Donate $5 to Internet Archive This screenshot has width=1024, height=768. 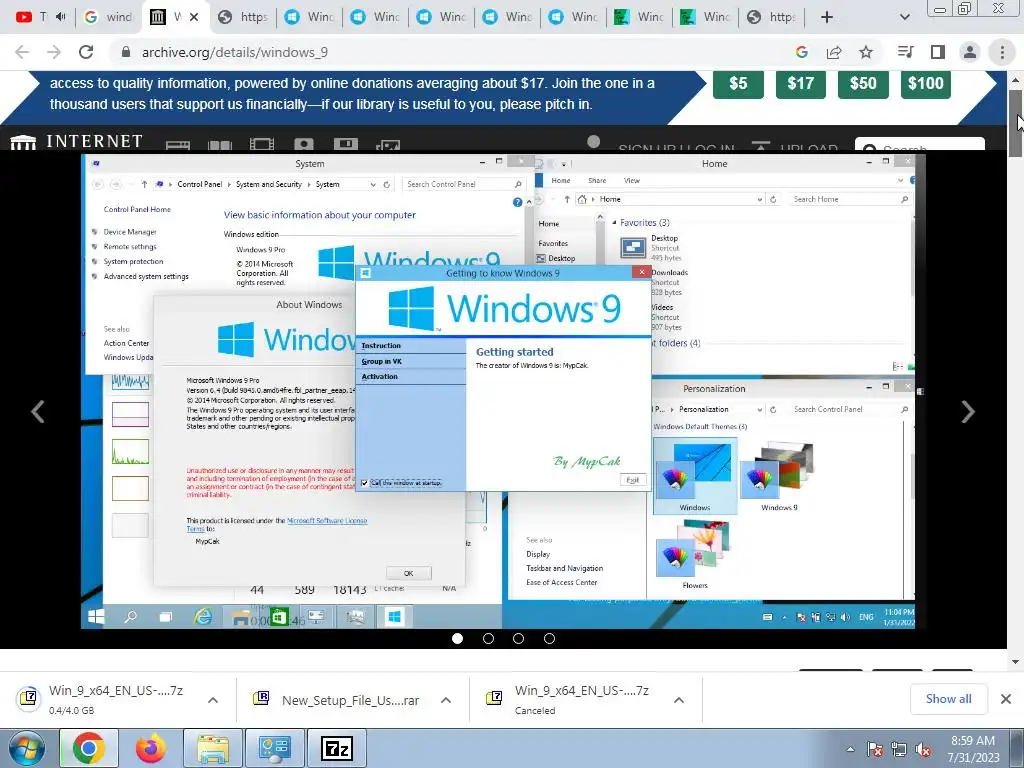click(738, 84)
